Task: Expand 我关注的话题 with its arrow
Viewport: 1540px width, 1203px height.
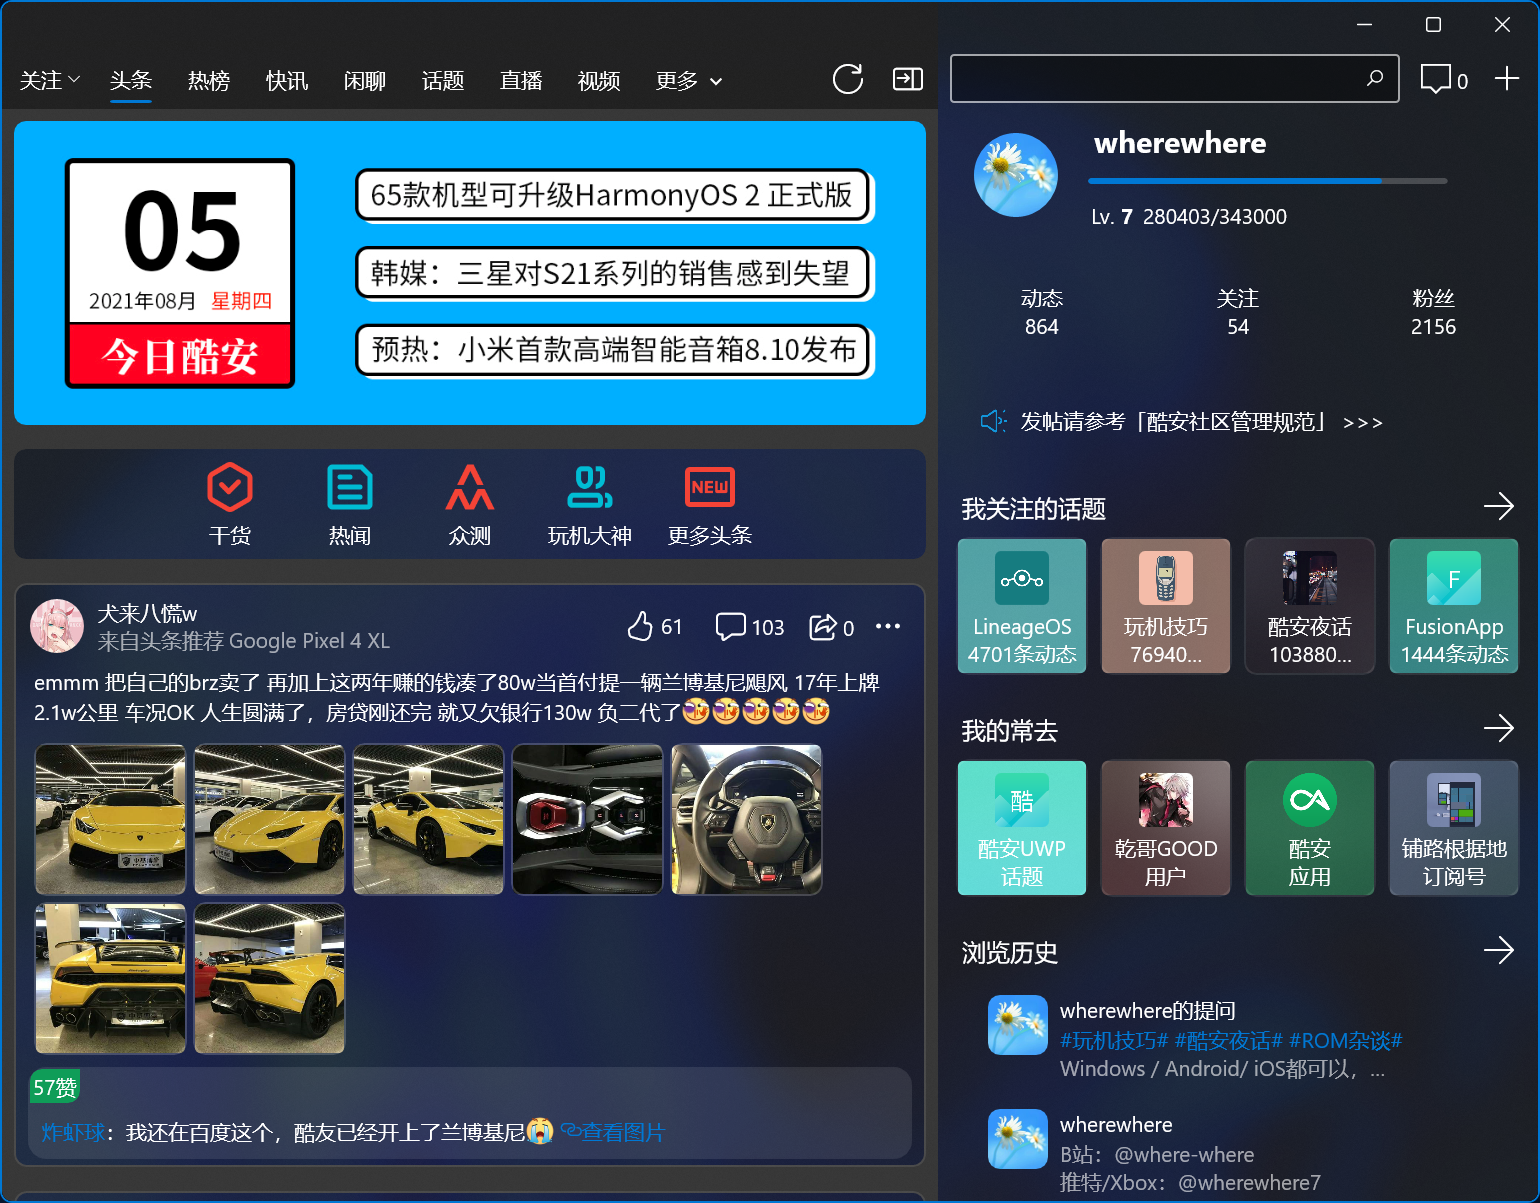Action: tap(1499, 506)
